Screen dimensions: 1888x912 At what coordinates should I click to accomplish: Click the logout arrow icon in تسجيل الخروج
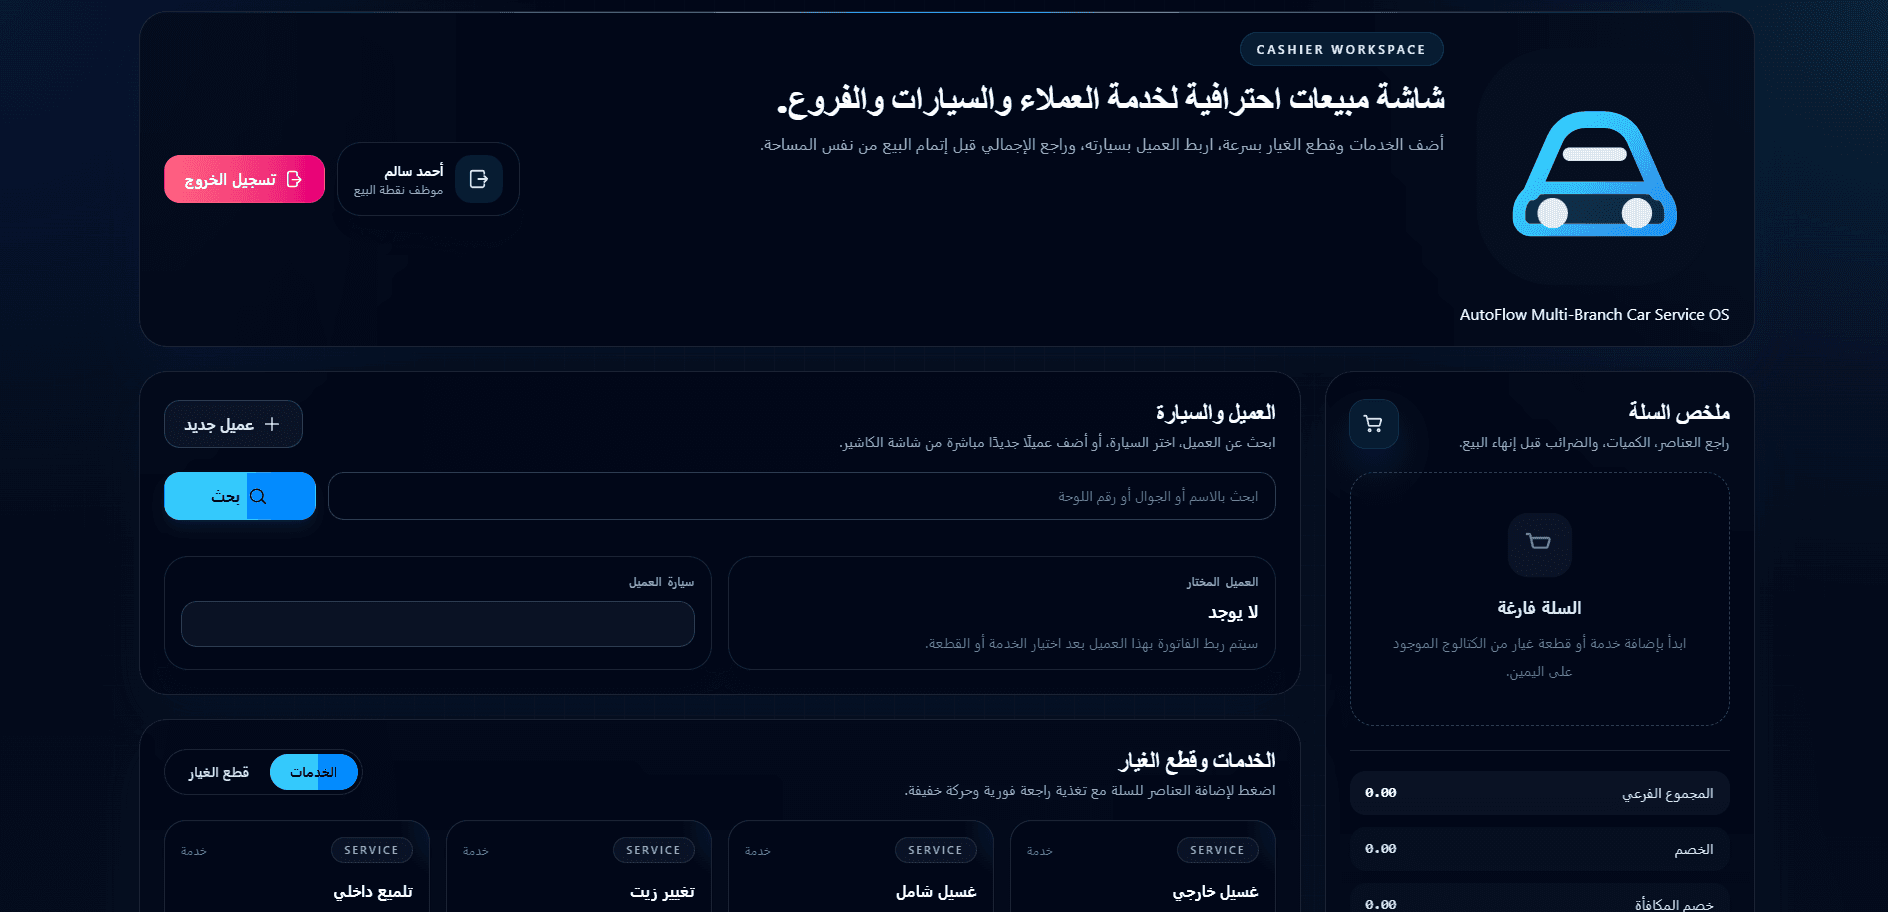[x=294, y=179]
